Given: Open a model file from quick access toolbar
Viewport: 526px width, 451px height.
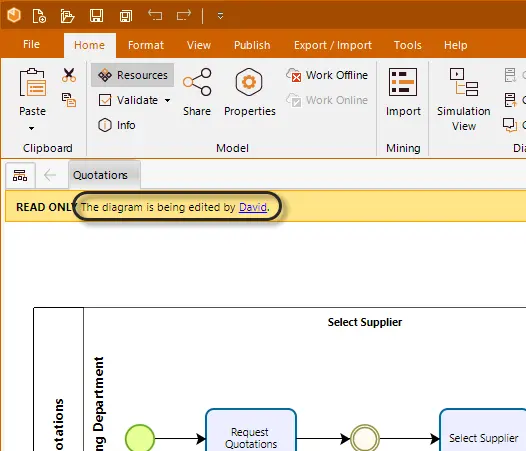Looking at the screenshot, I should click(67, 15).
